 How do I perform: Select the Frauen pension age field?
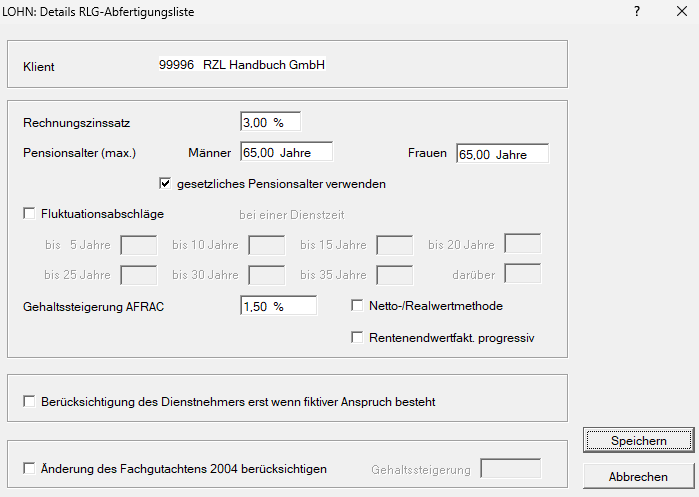502,154
